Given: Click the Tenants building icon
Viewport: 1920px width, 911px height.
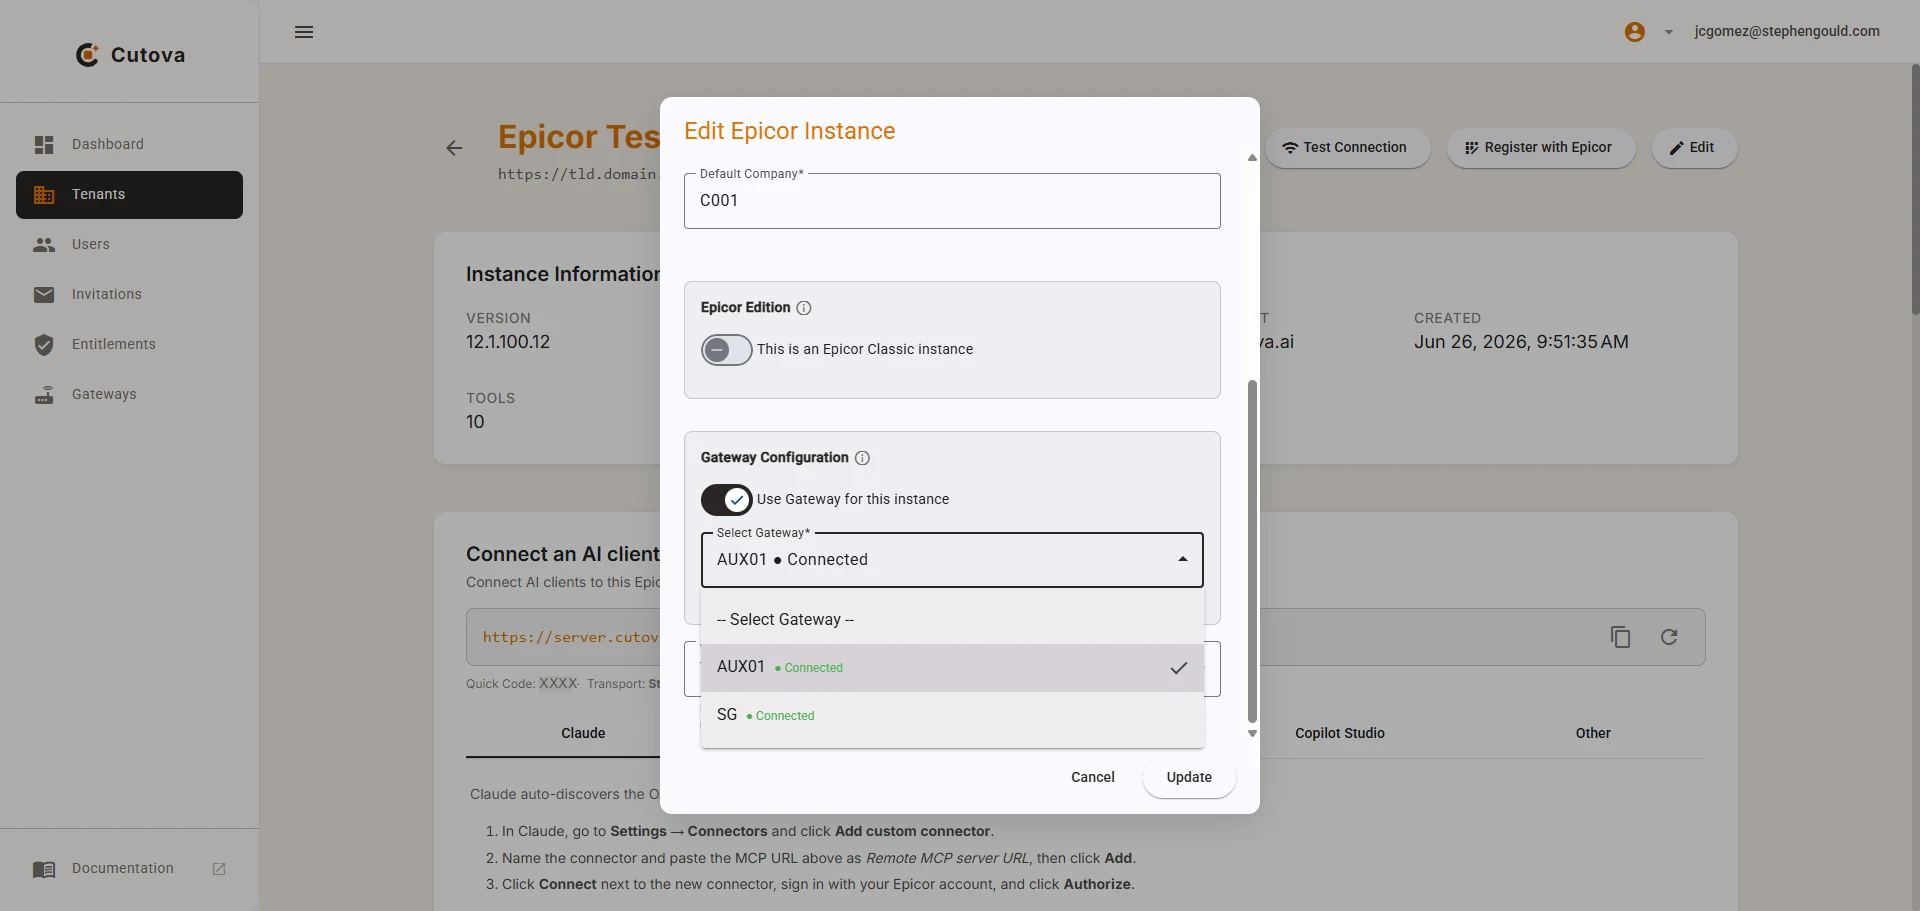Looking at the screenshot, I should [44, 195].
